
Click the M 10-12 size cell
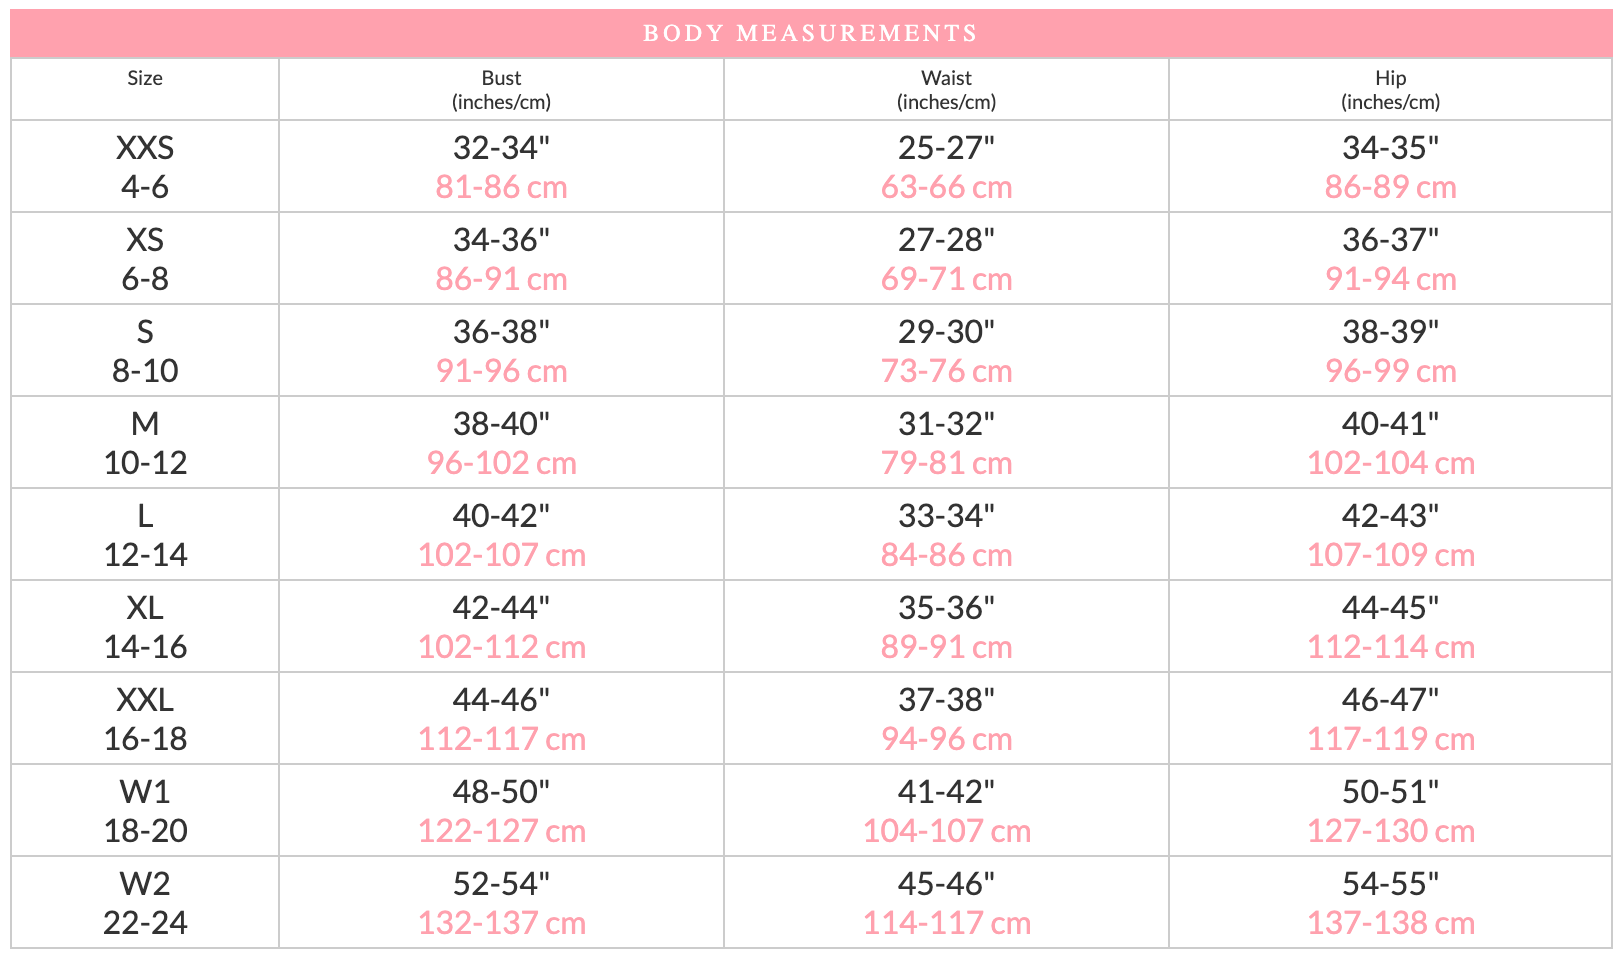click(x=145, y=443)
